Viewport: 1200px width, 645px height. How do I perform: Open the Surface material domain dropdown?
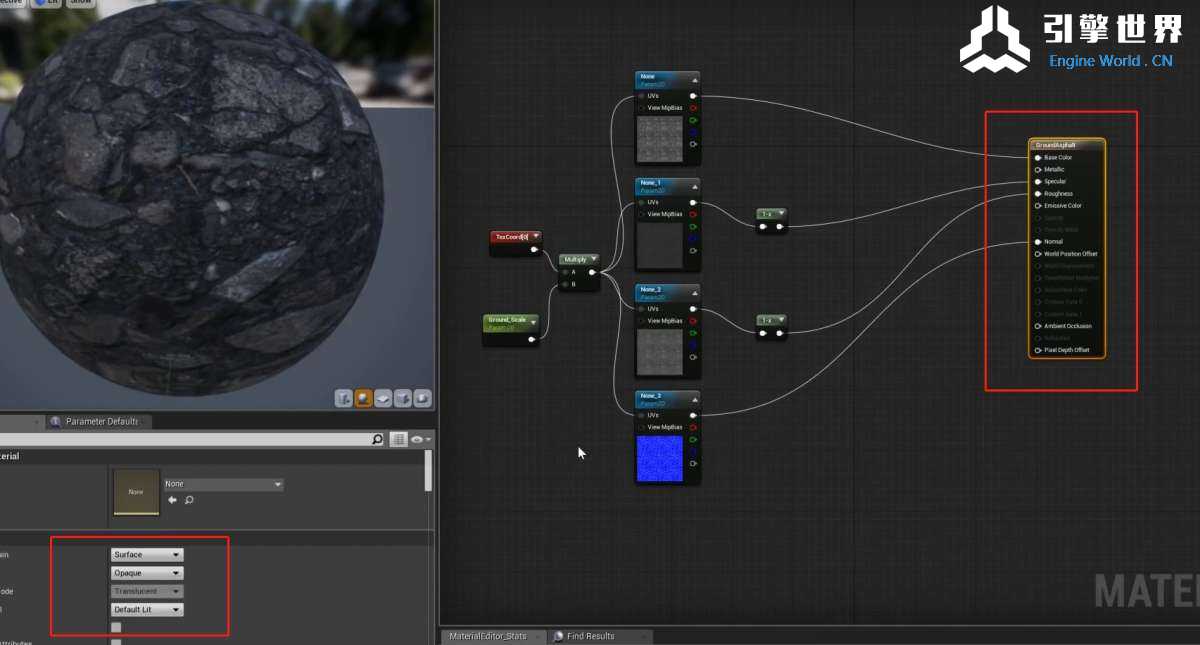(147, 555)
